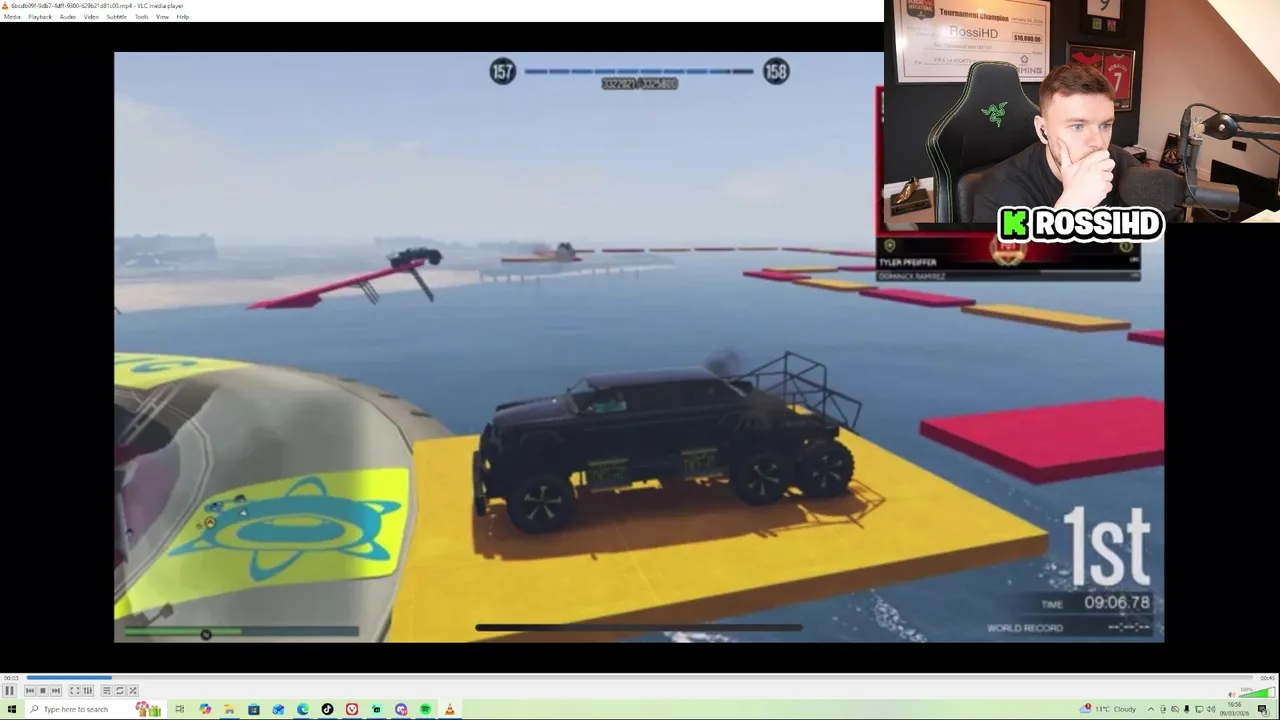1280x720 pixels.
Task: Open the Tools menu
Action: point(142,17)
